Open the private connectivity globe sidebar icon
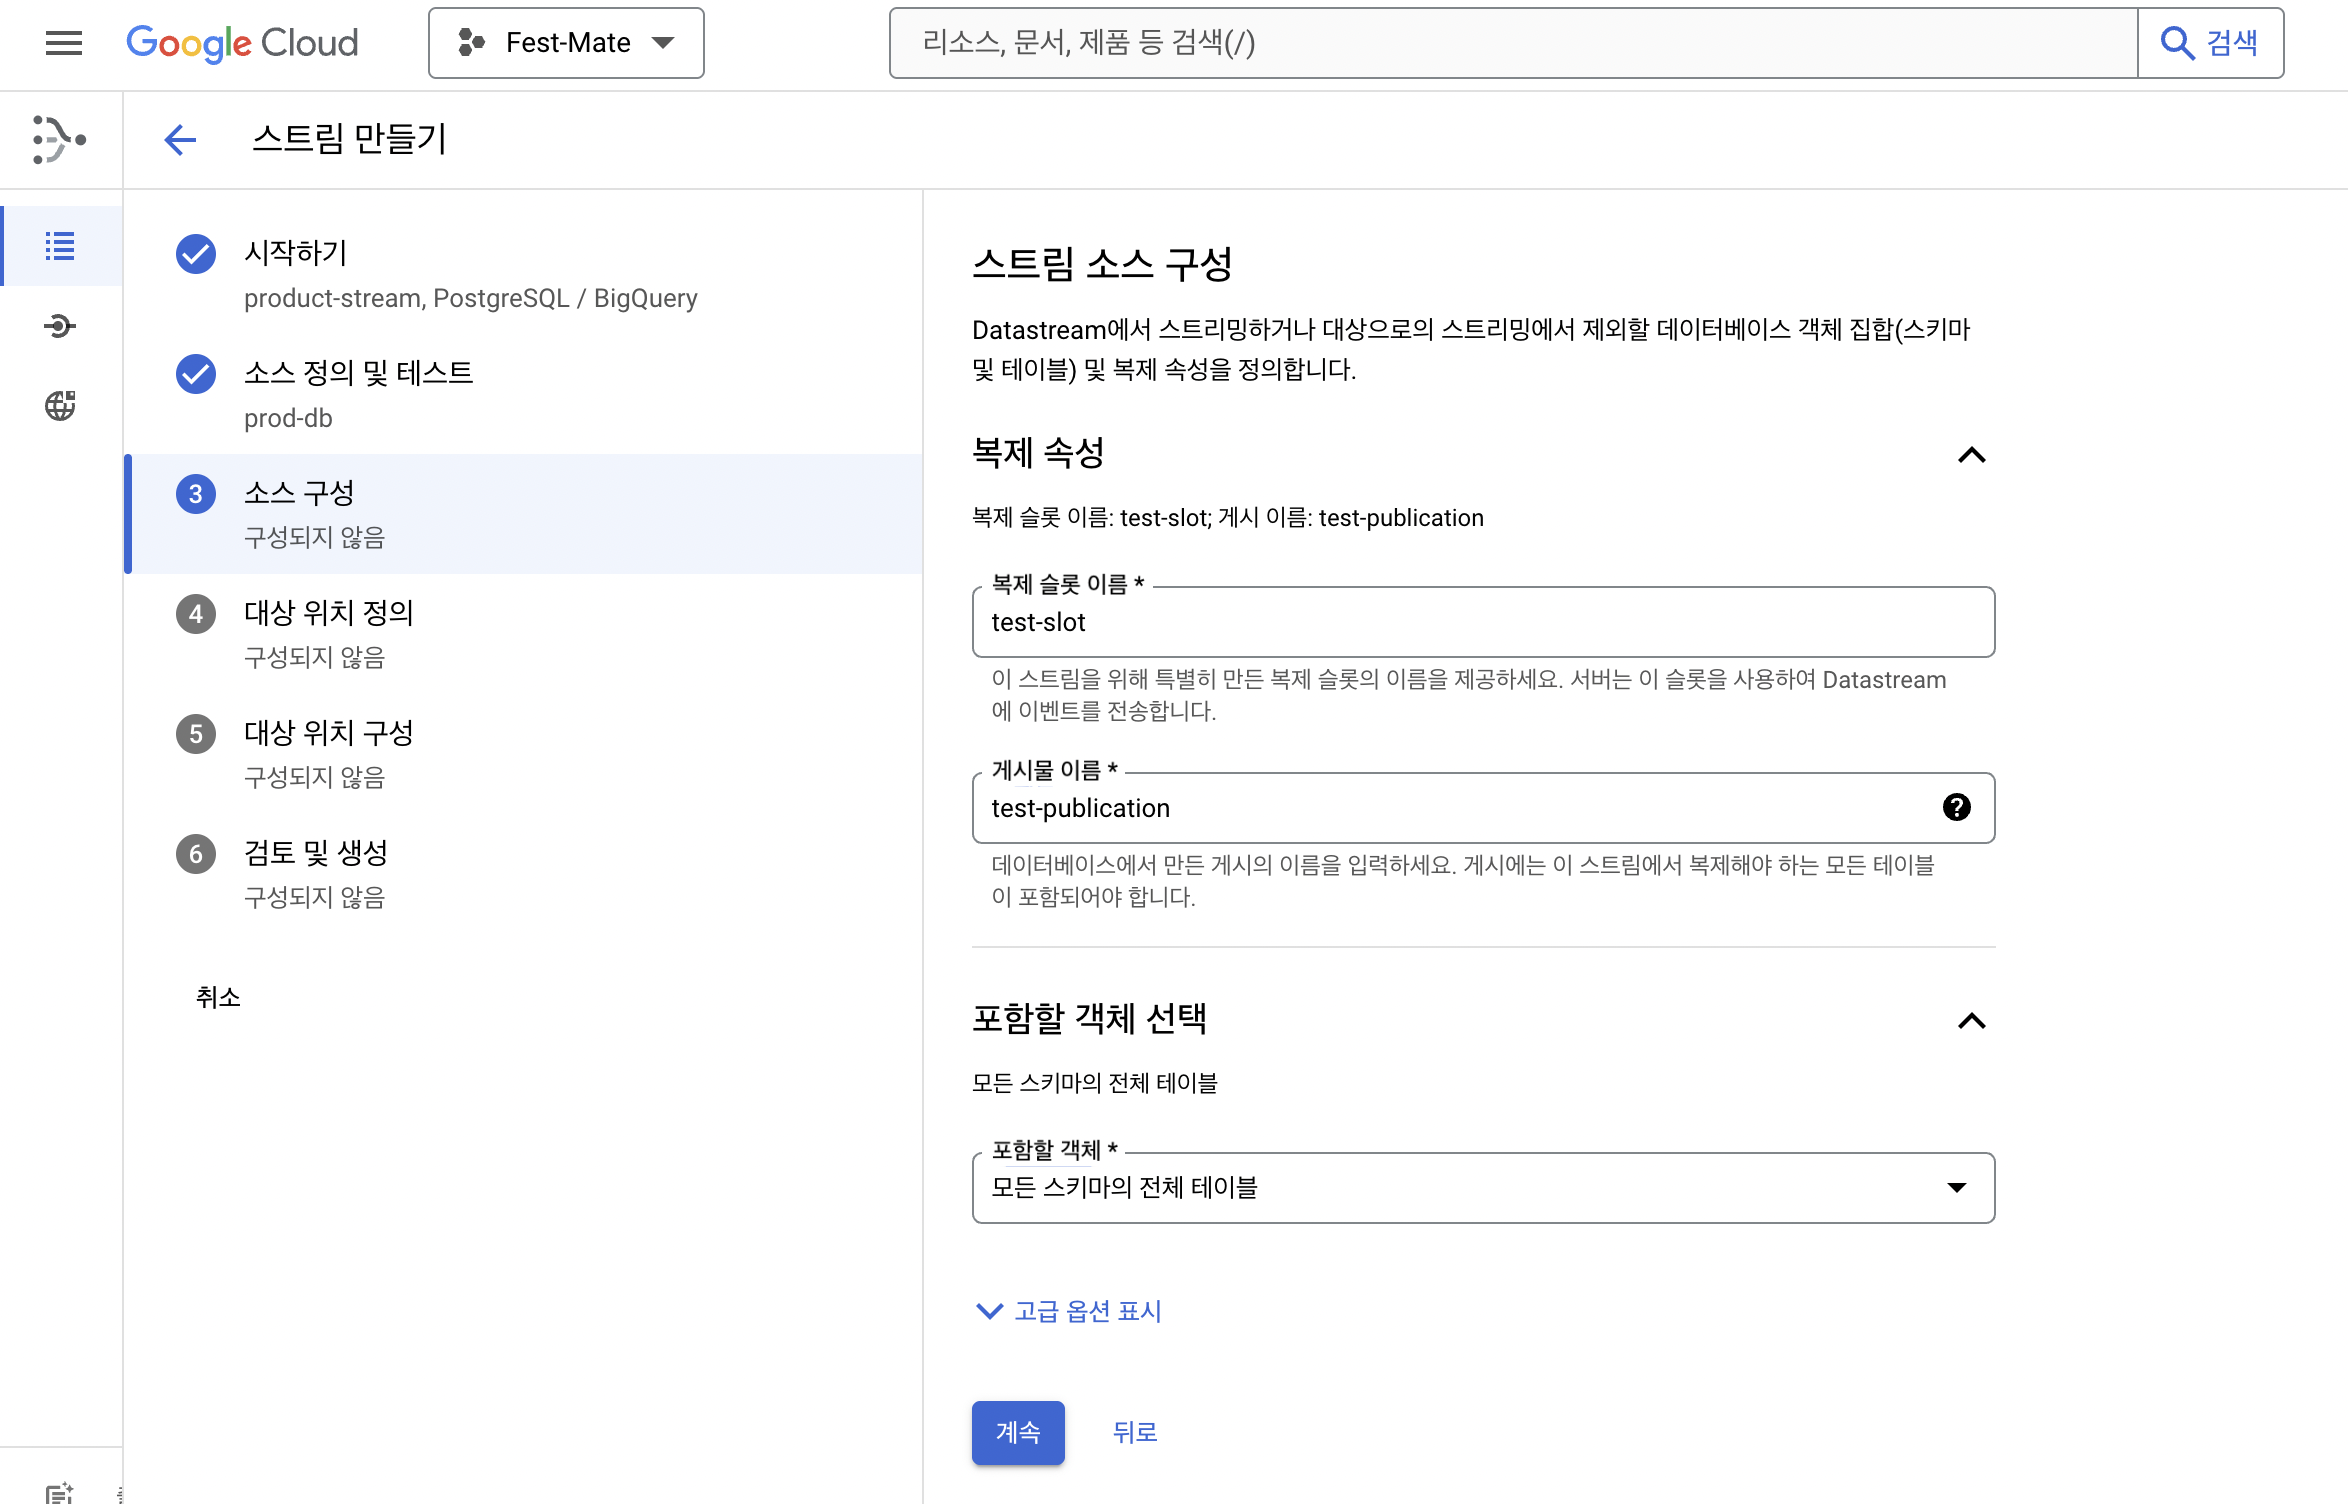The height and width of the screenshot is (1504, 2348). [60, 406]
